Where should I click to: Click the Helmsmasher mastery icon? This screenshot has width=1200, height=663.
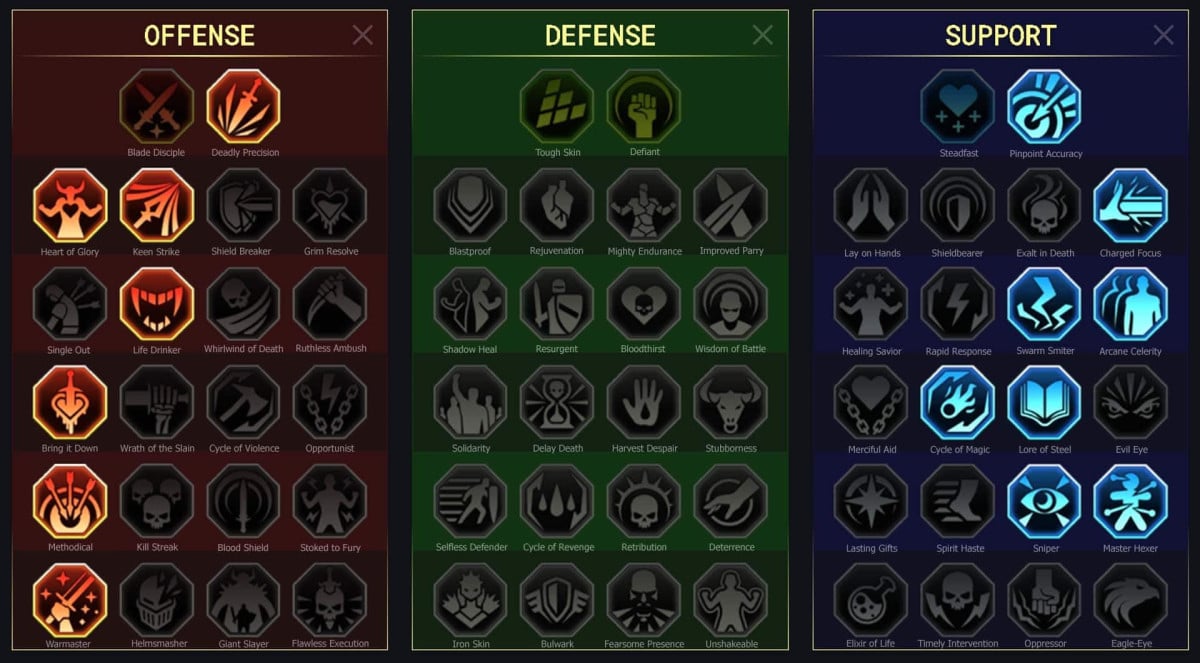point(156,600)
